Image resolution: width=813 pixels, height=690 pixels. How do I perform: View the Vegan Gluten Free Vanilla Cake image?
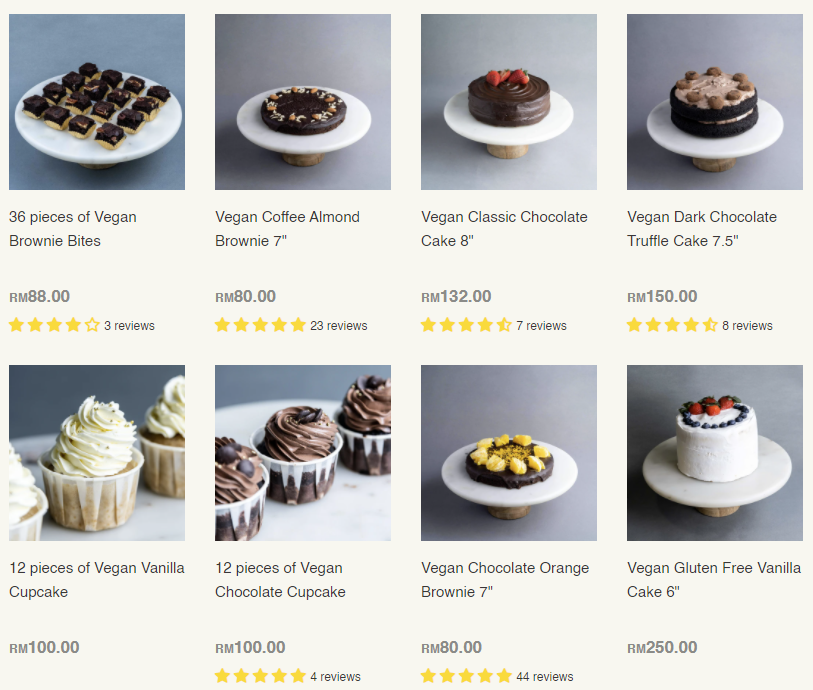point(714,453)
